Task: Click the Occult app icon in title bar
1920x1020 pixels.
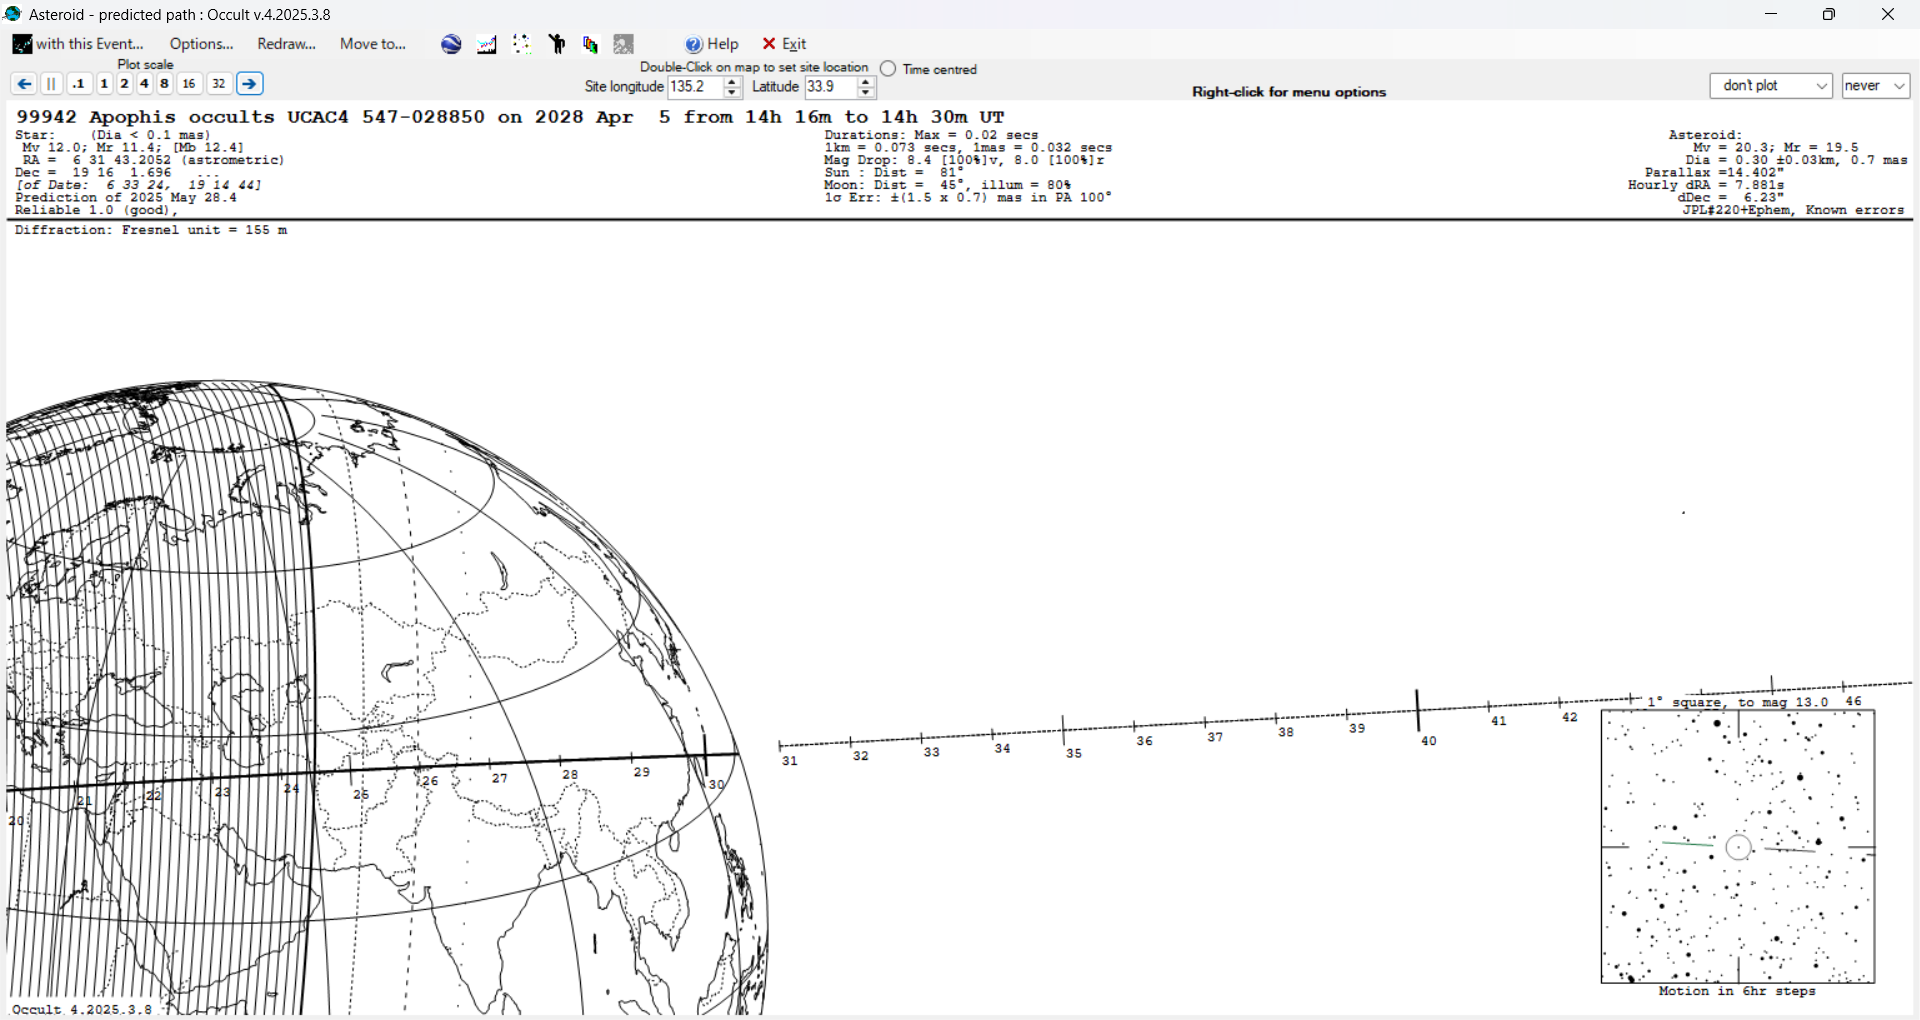Action: click(13, 14)
